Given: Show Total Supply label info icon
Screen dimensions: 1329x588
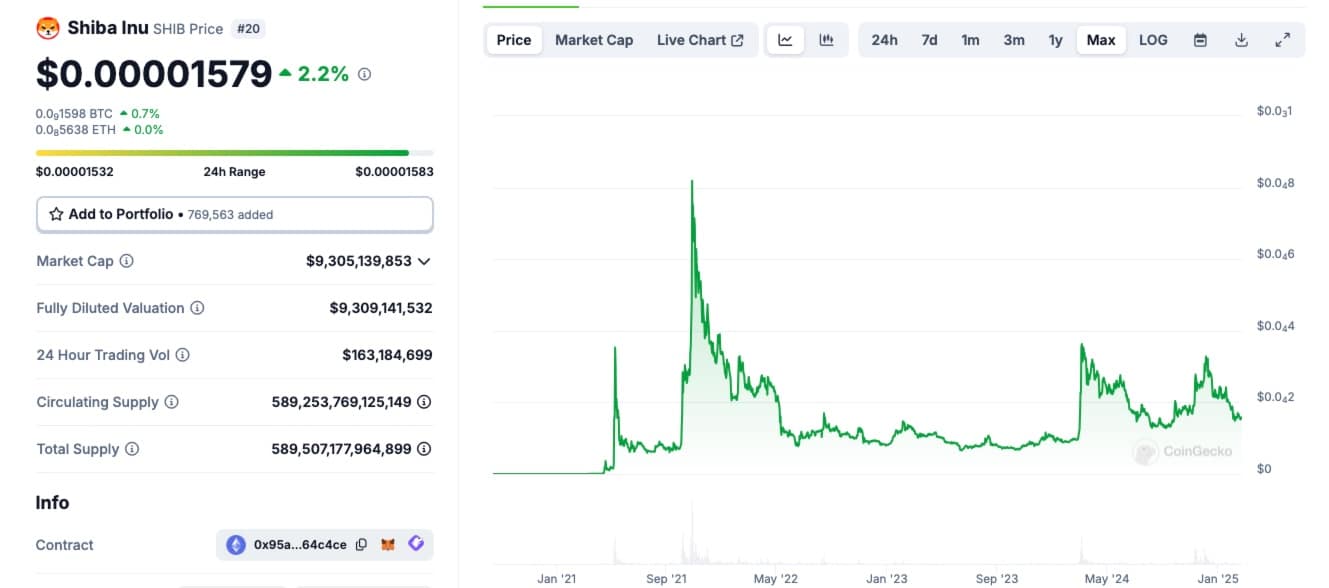Looking at the screenshot, I should [132, 449].
